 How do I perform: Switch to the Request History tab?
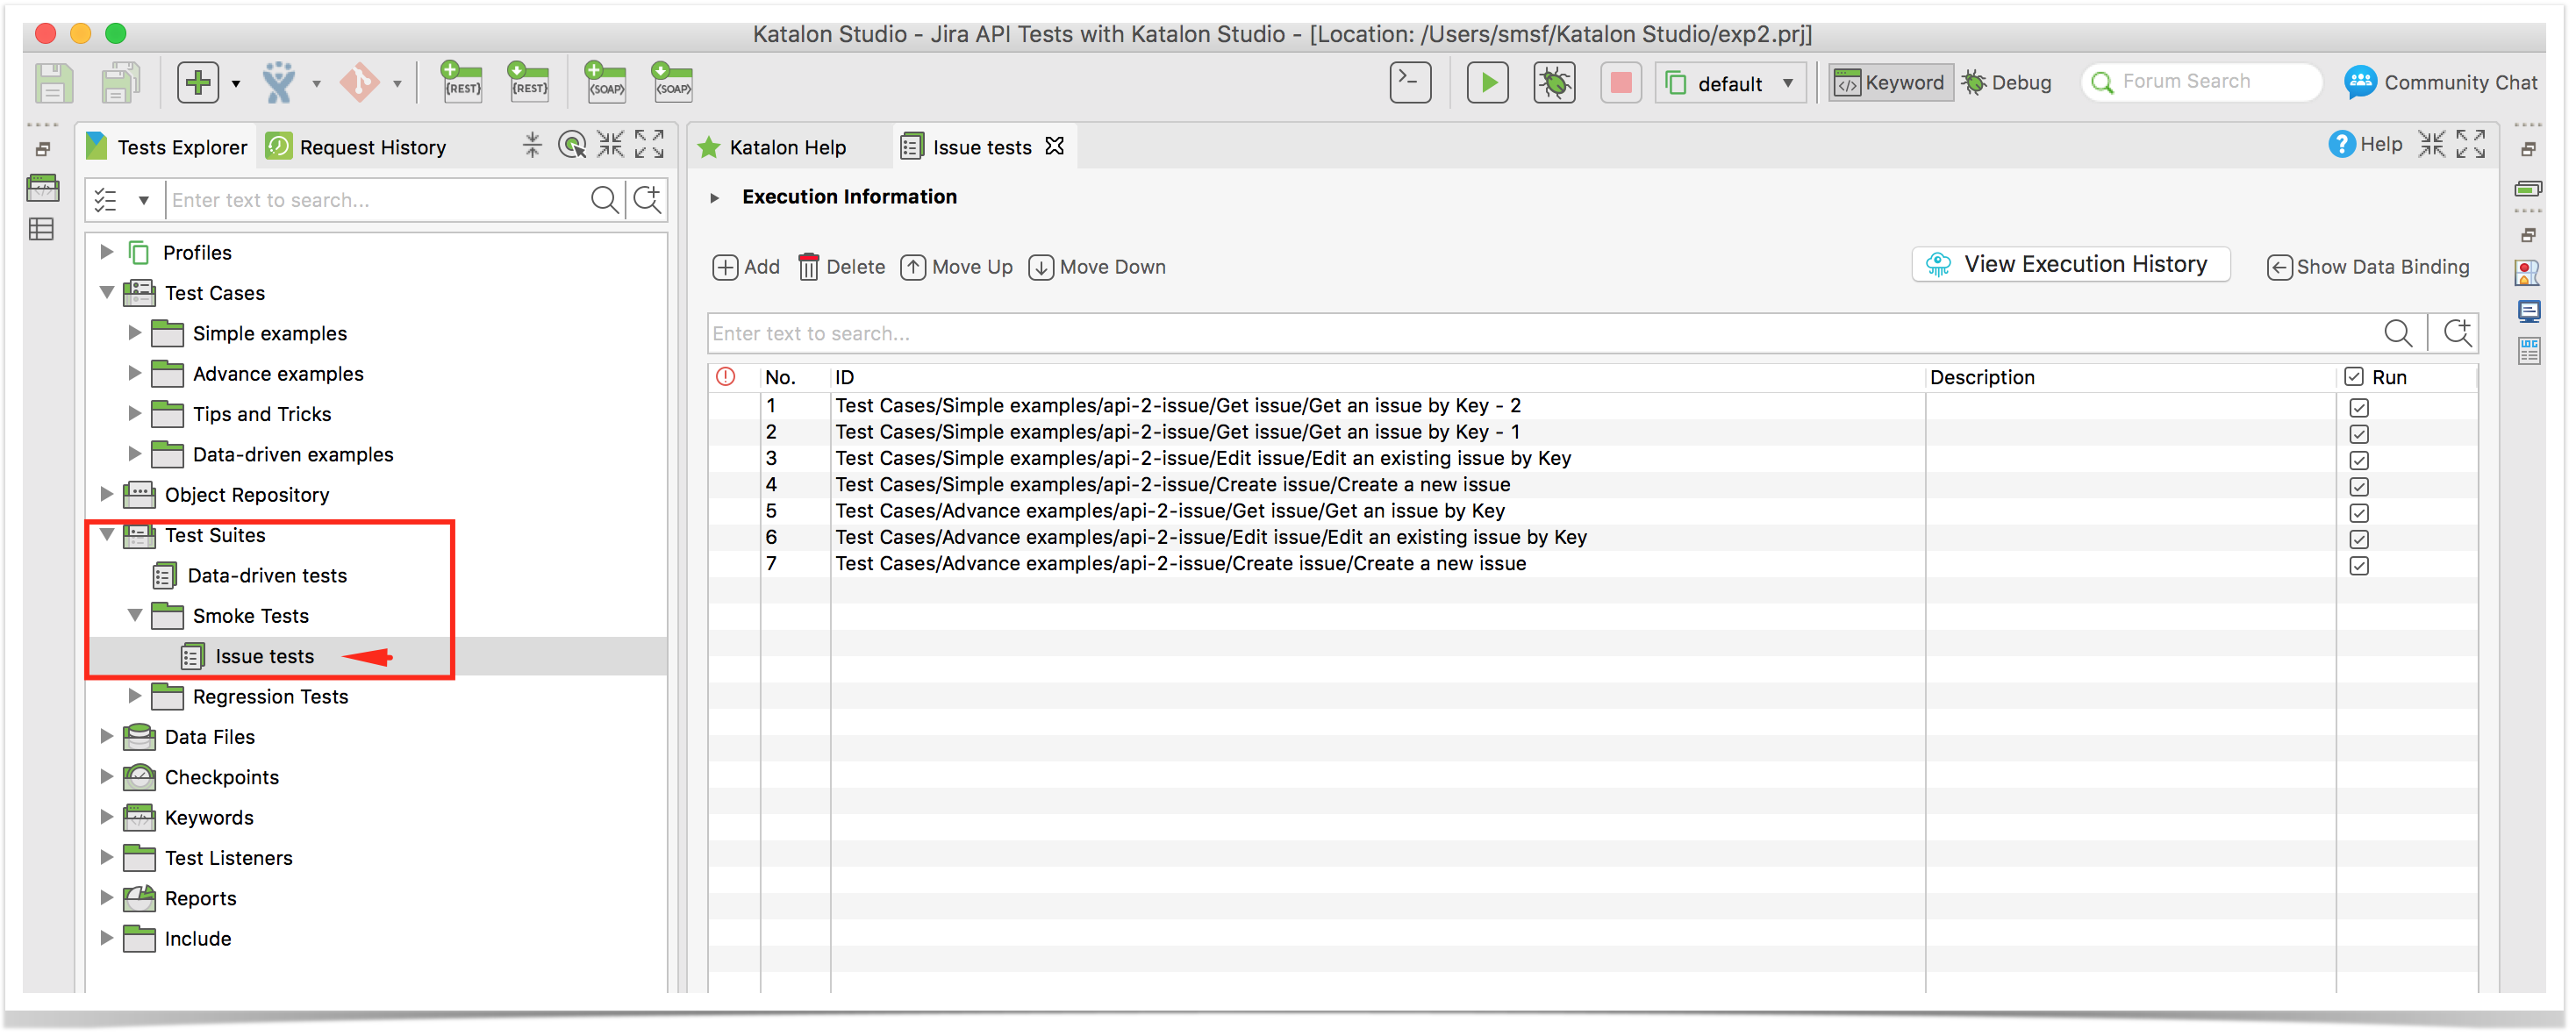click(358, 147)
